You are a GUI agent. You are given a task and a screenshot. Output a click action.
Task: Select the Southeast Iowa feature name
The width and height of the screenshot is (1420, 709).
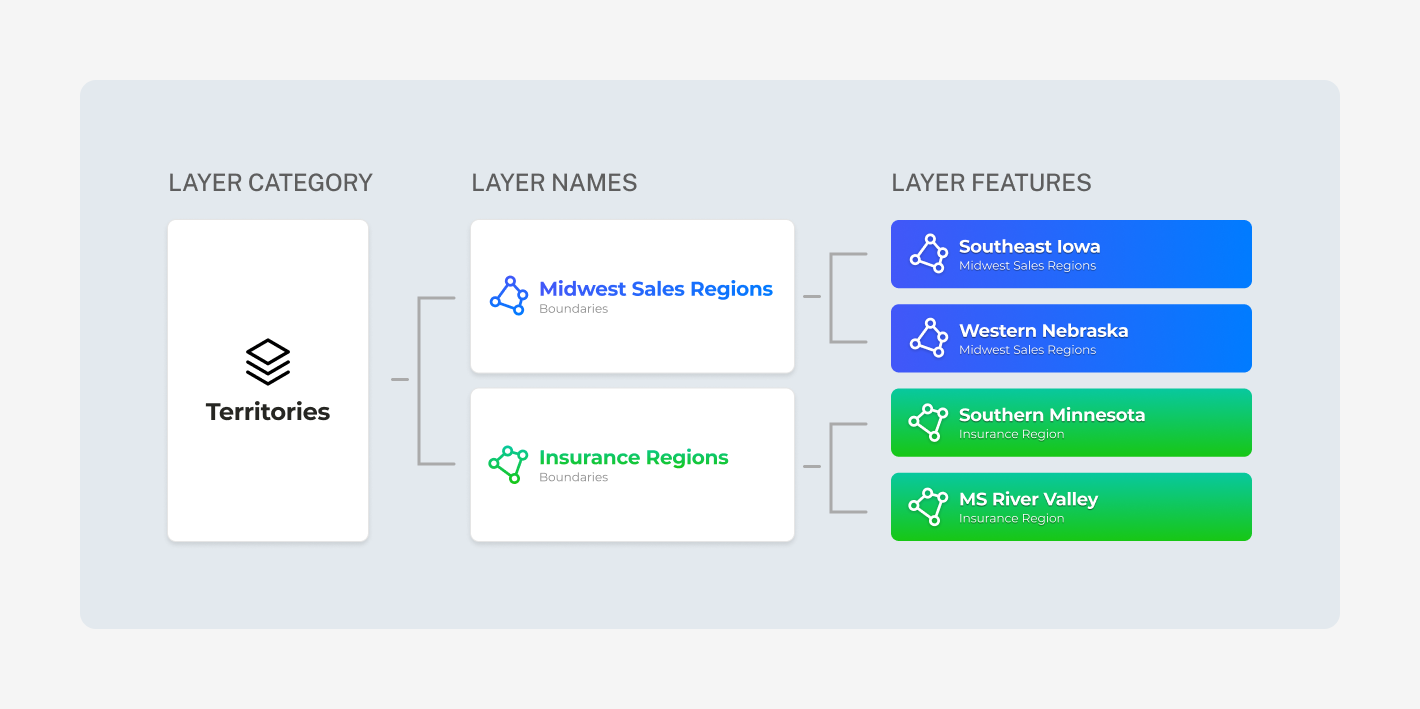coord(1029,246)
